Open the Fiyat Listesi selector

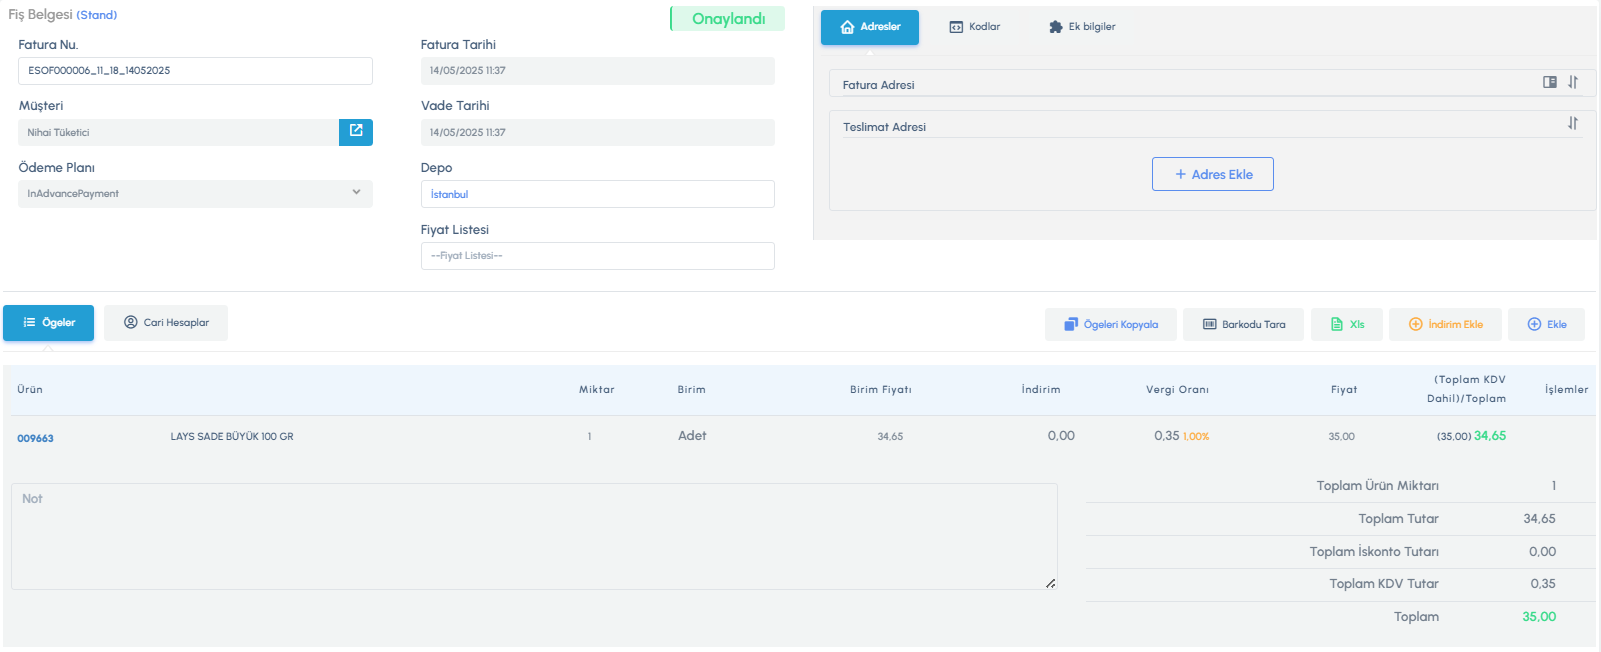click(597, 256)
